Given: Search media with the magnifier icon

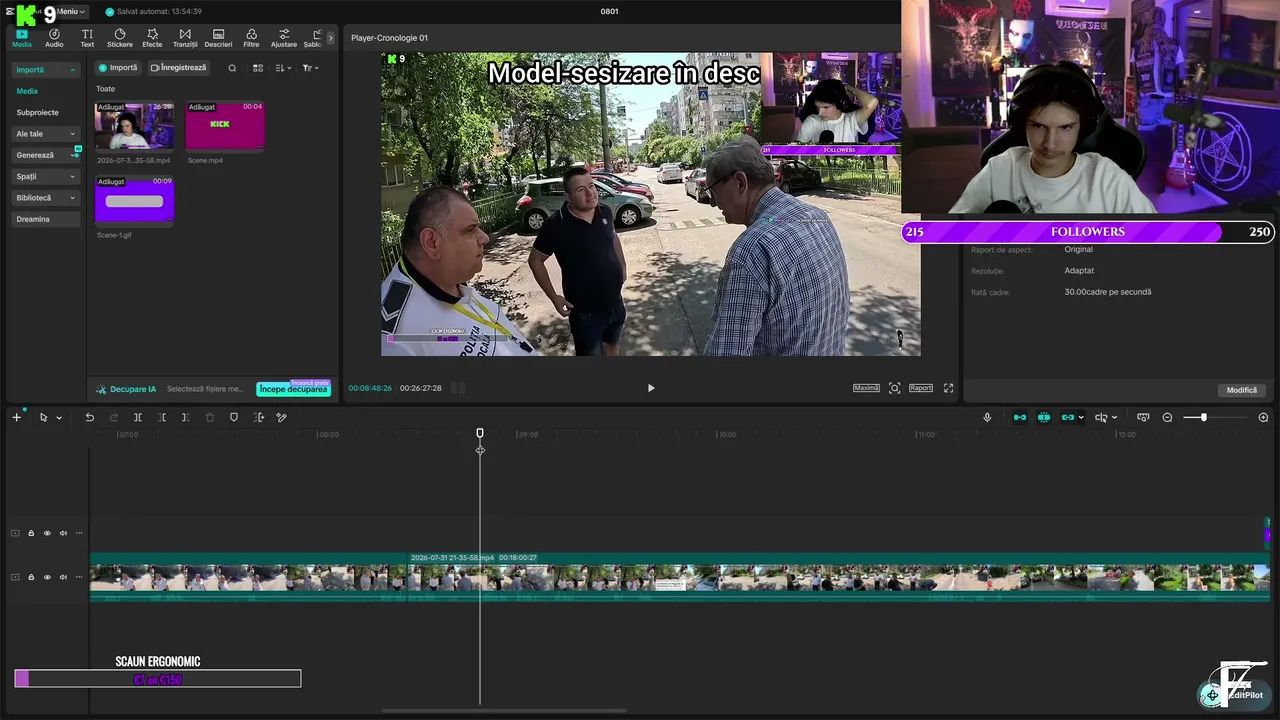Looking at the screenshot, I should pos(232,68).
